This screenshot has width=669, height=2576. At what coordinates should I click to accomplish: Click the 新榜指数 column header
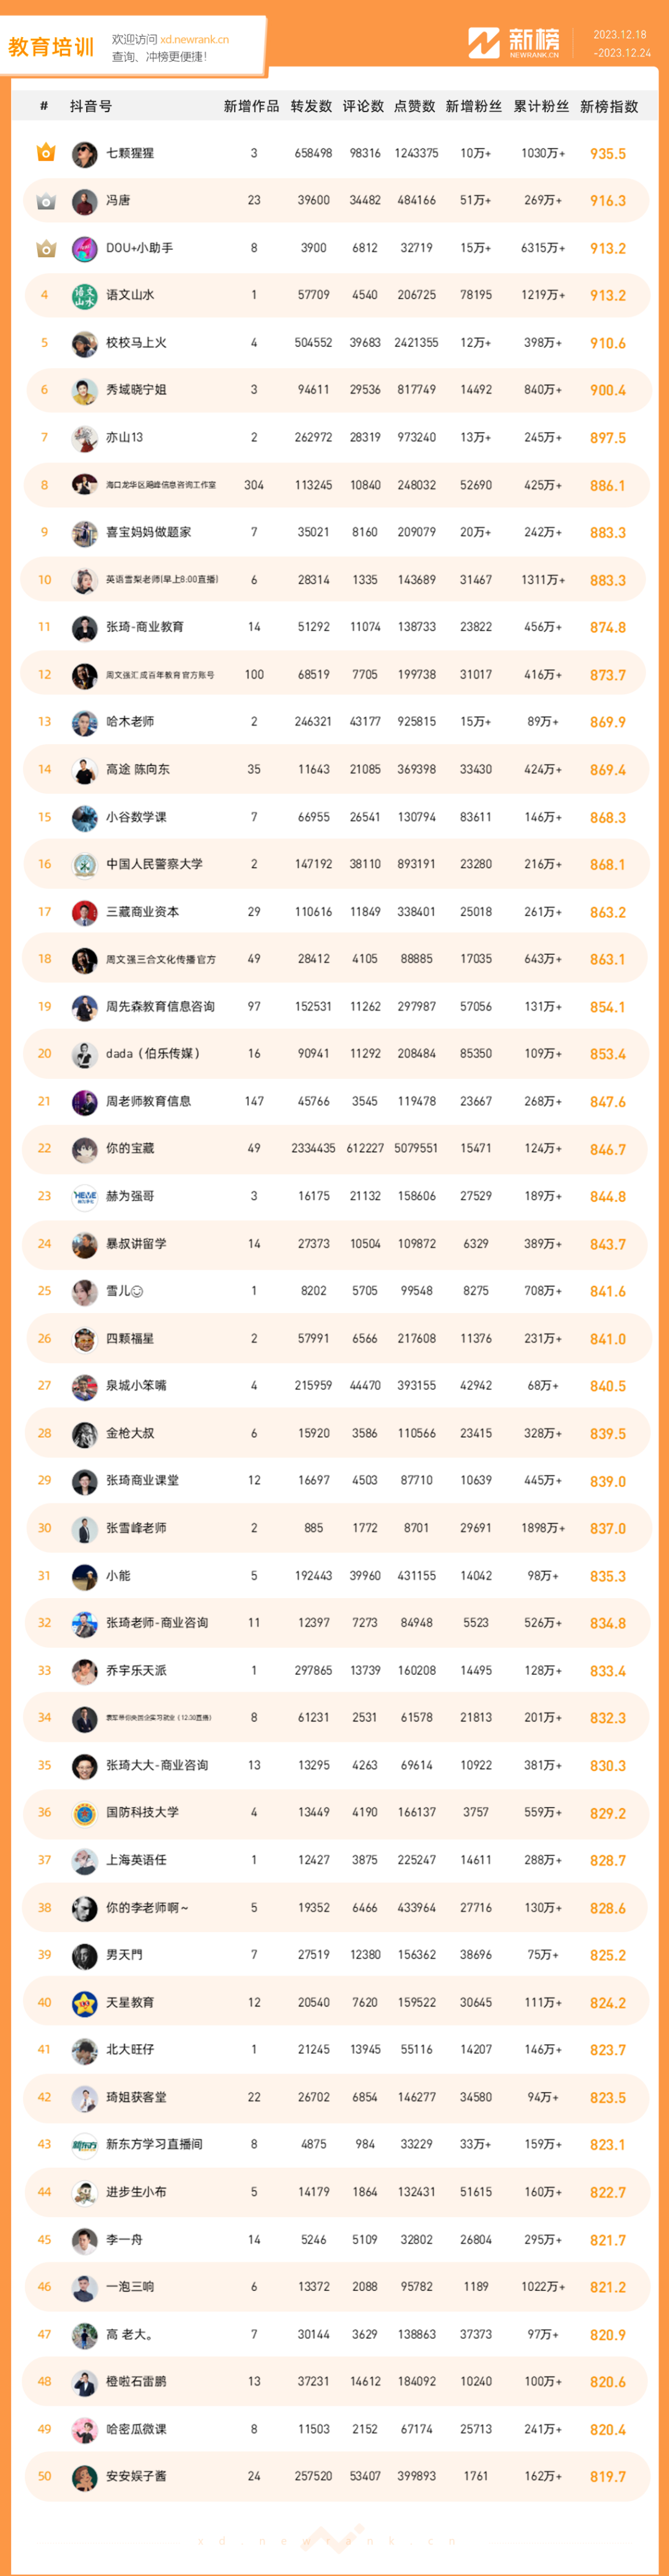tap(609, 106)
